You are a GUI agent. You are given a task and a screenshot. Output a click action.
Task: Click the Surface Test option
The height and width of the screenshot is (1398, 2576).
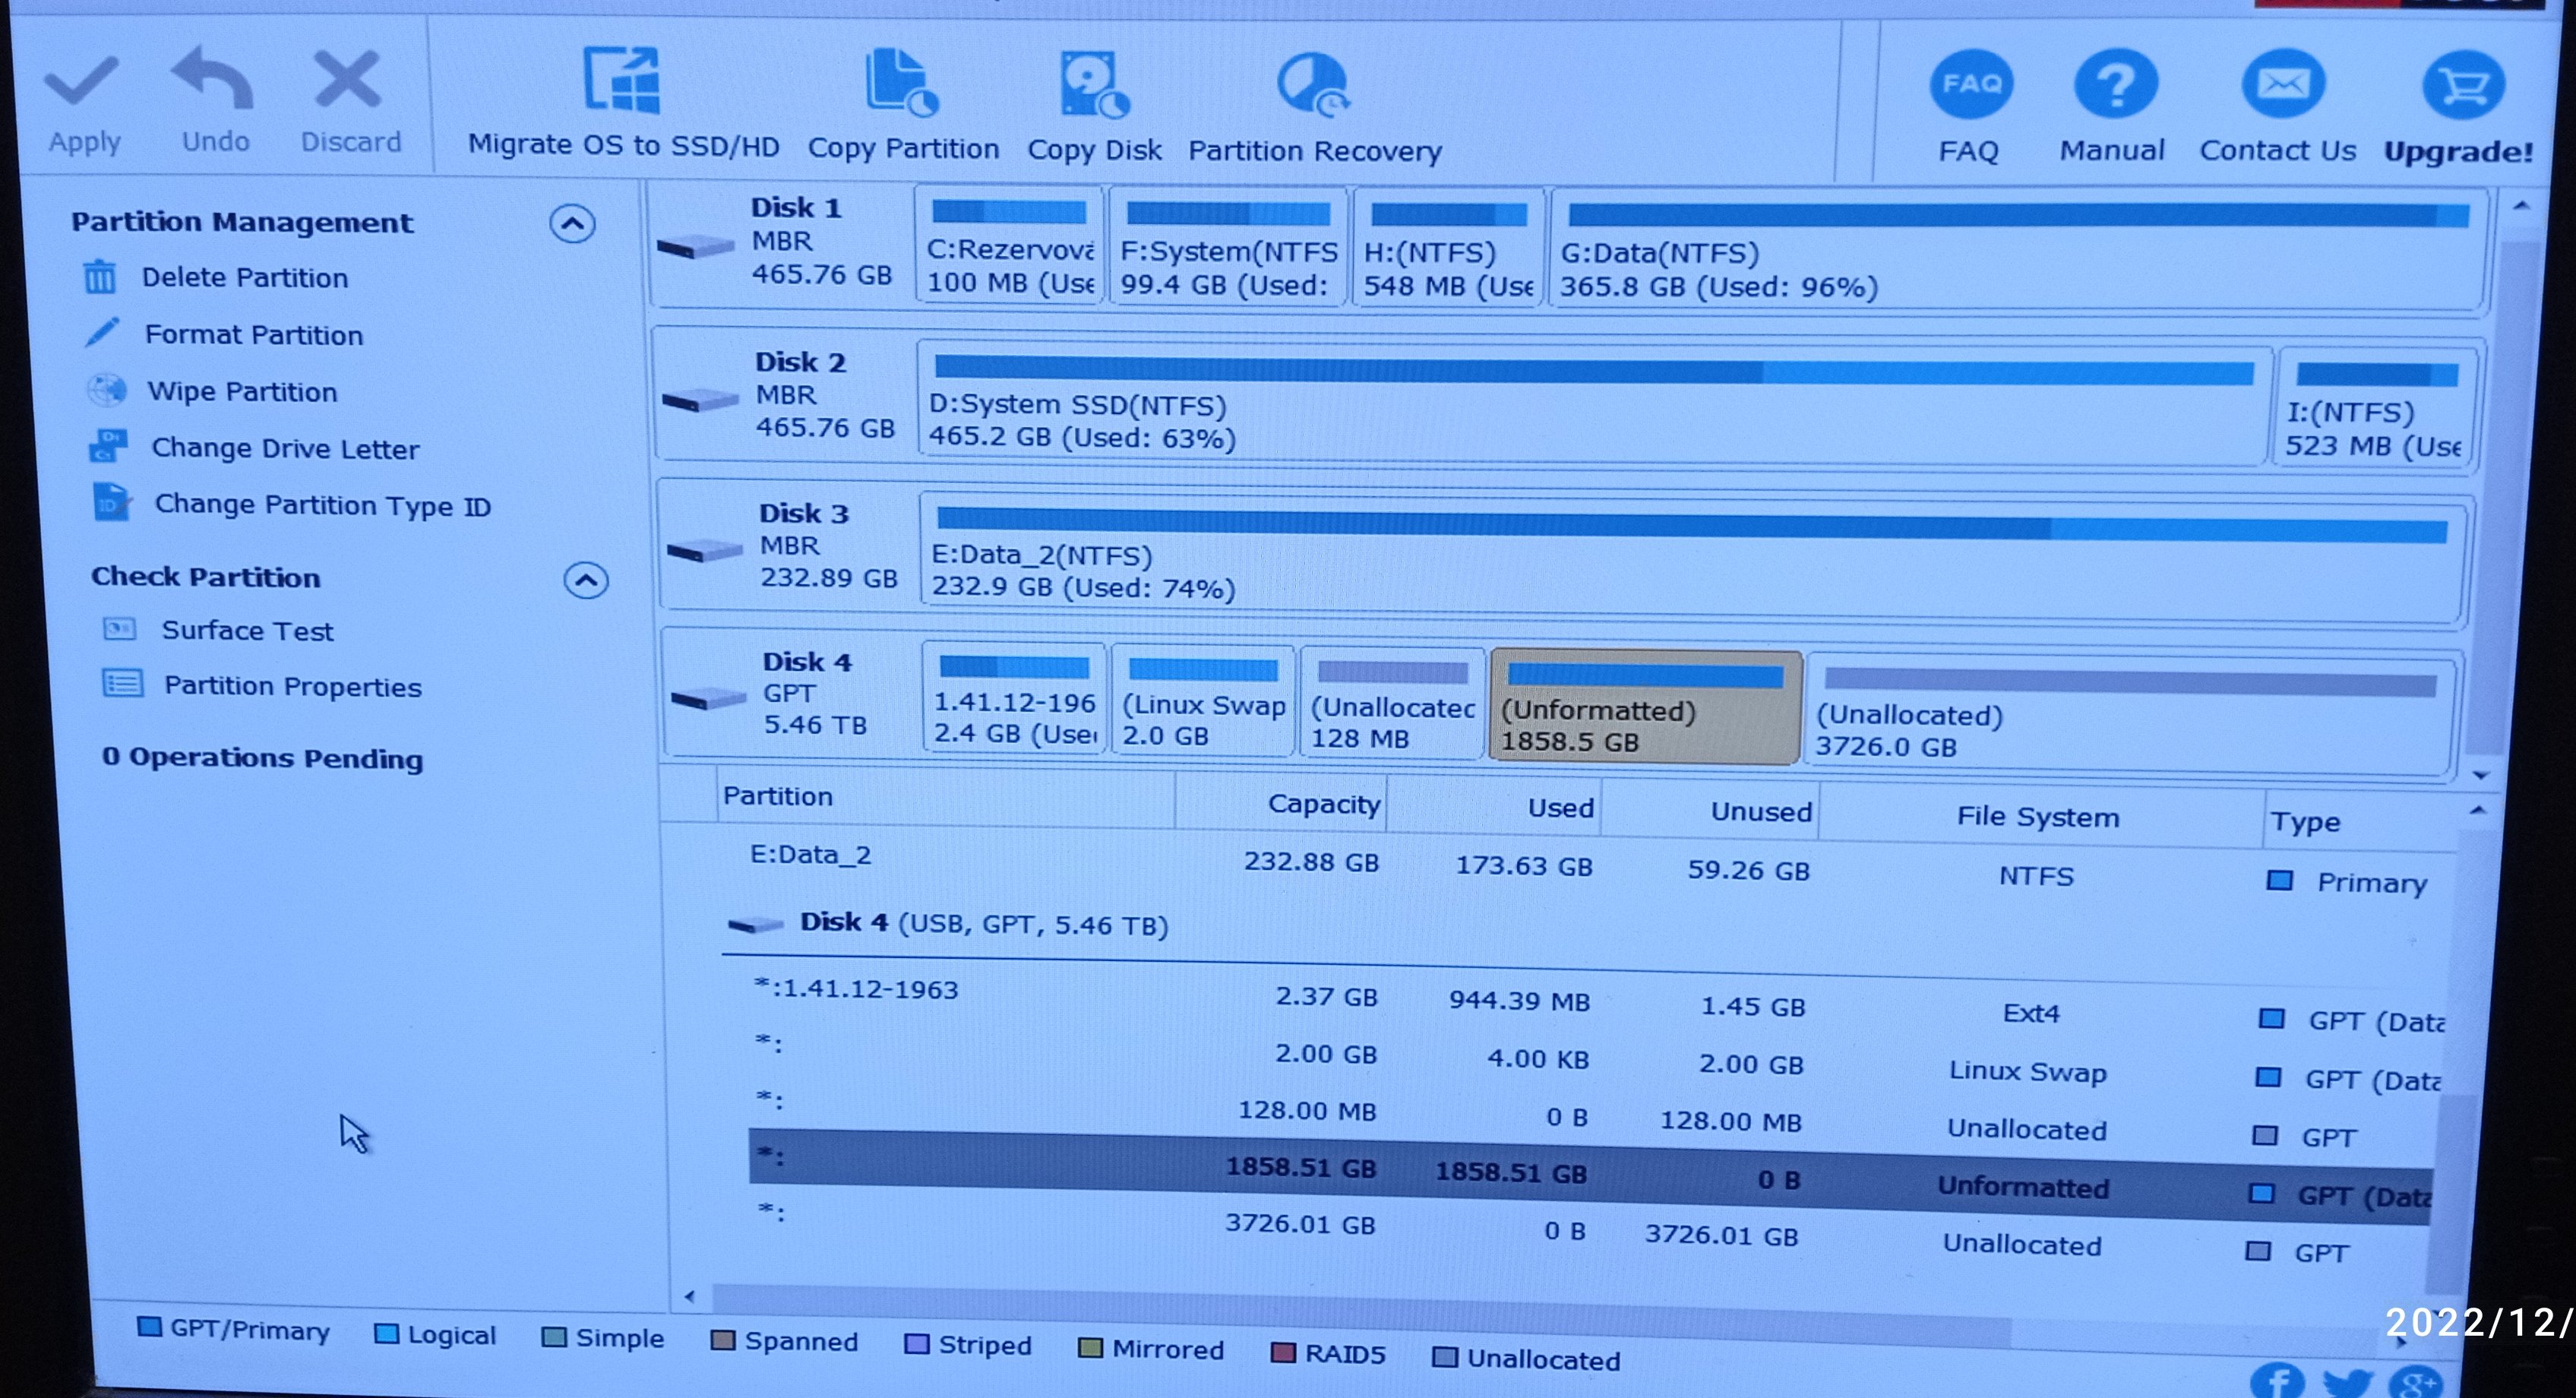(247, 631)
